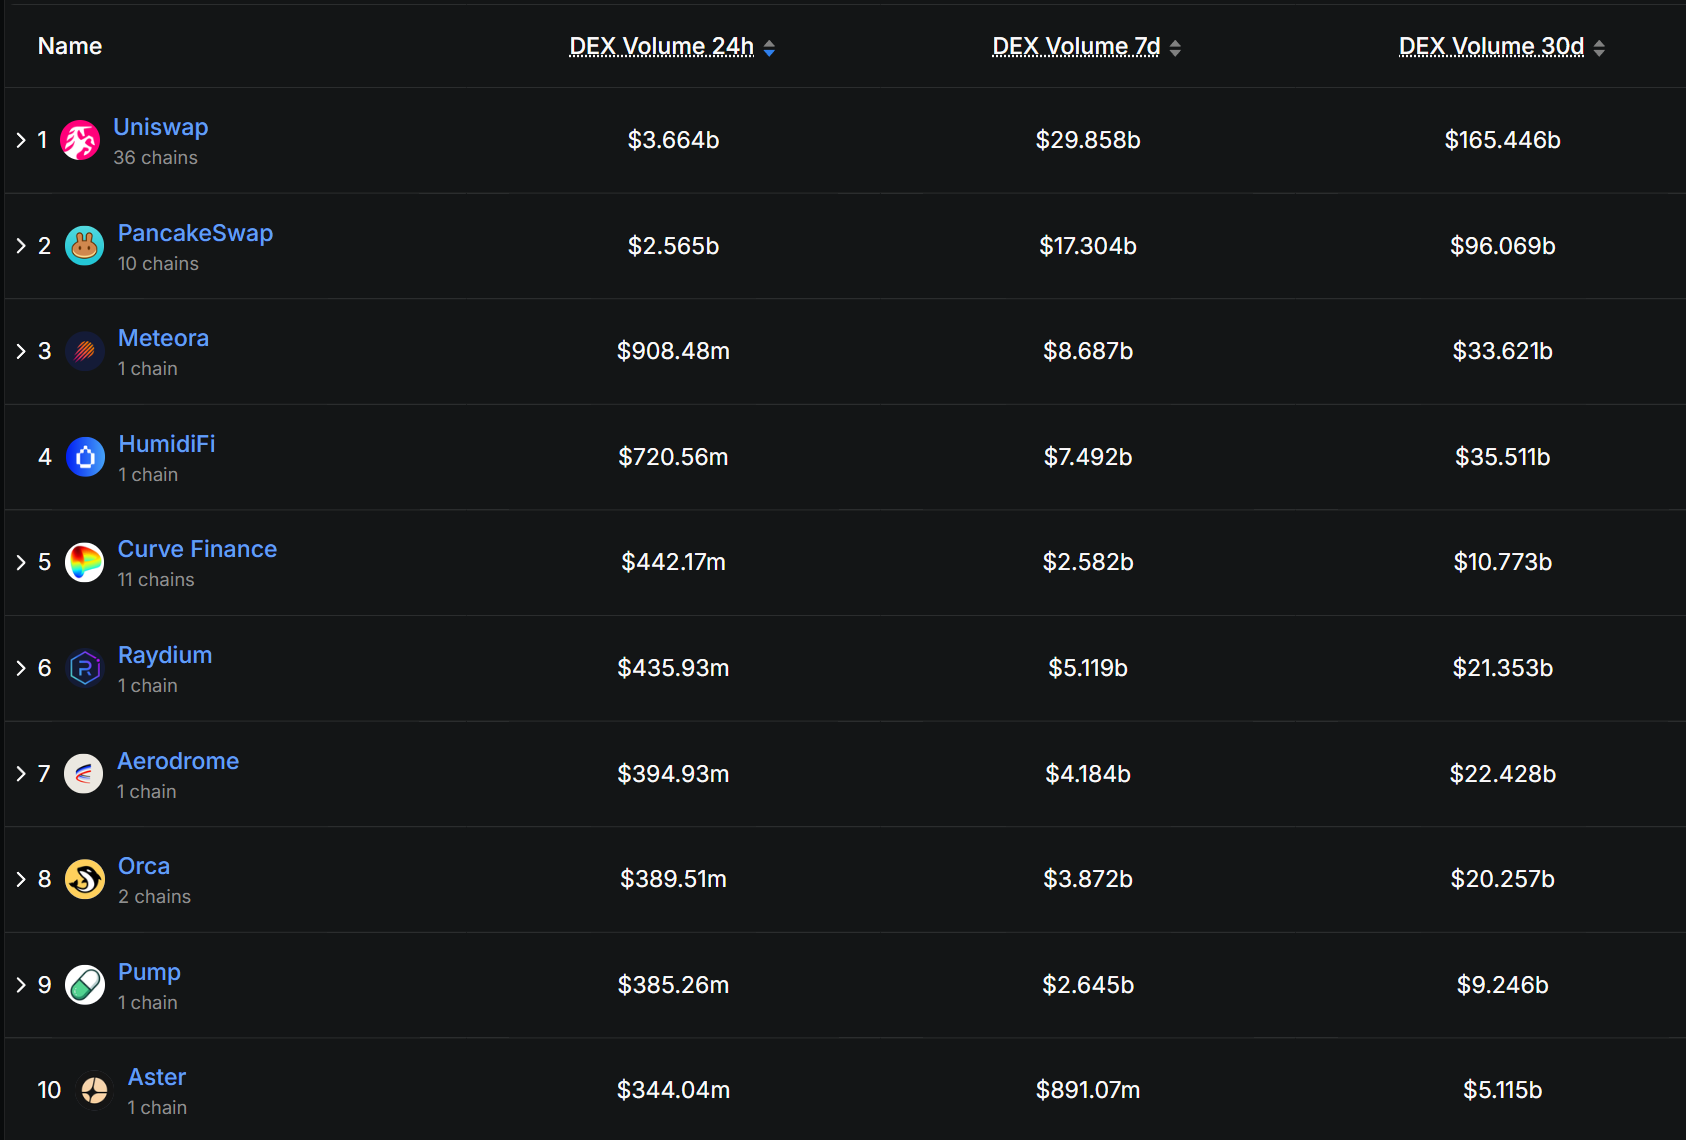Click the Aerodrome logo icon
Screen dimensions: 1686x1140
tap(84, 774)
